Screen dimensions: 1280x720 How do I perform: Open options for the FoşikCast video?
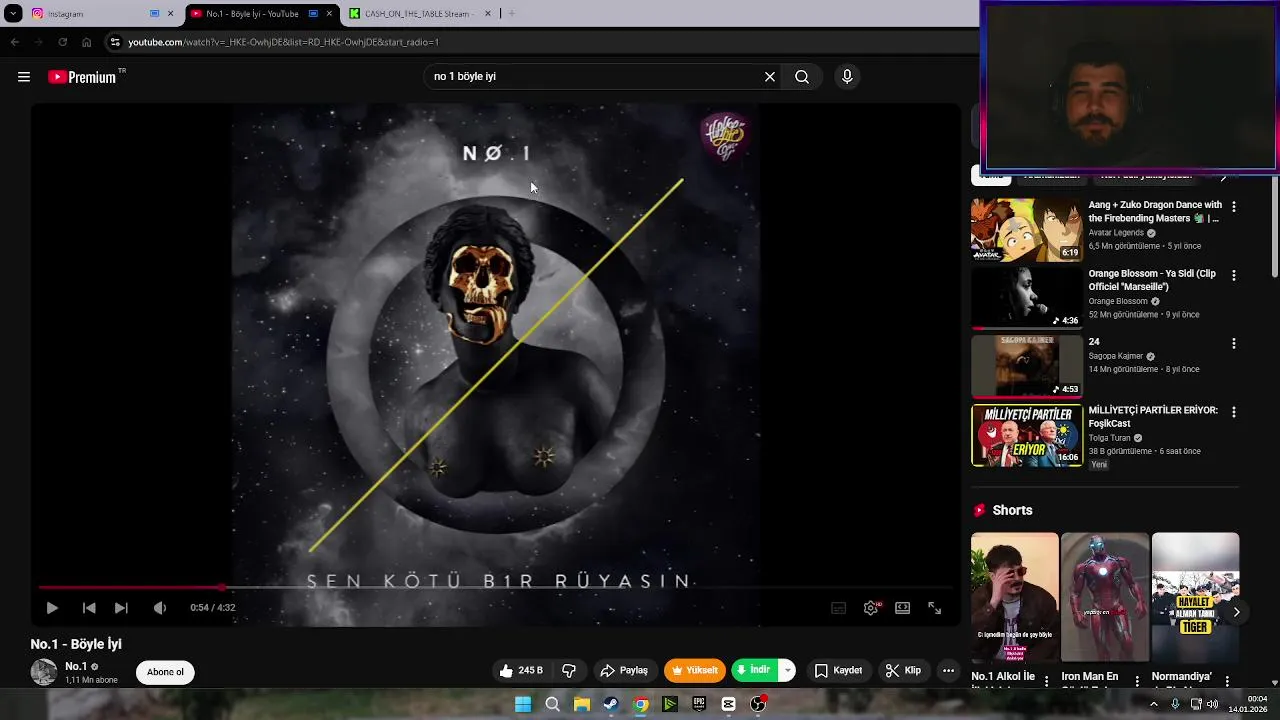coord(1233,412)
